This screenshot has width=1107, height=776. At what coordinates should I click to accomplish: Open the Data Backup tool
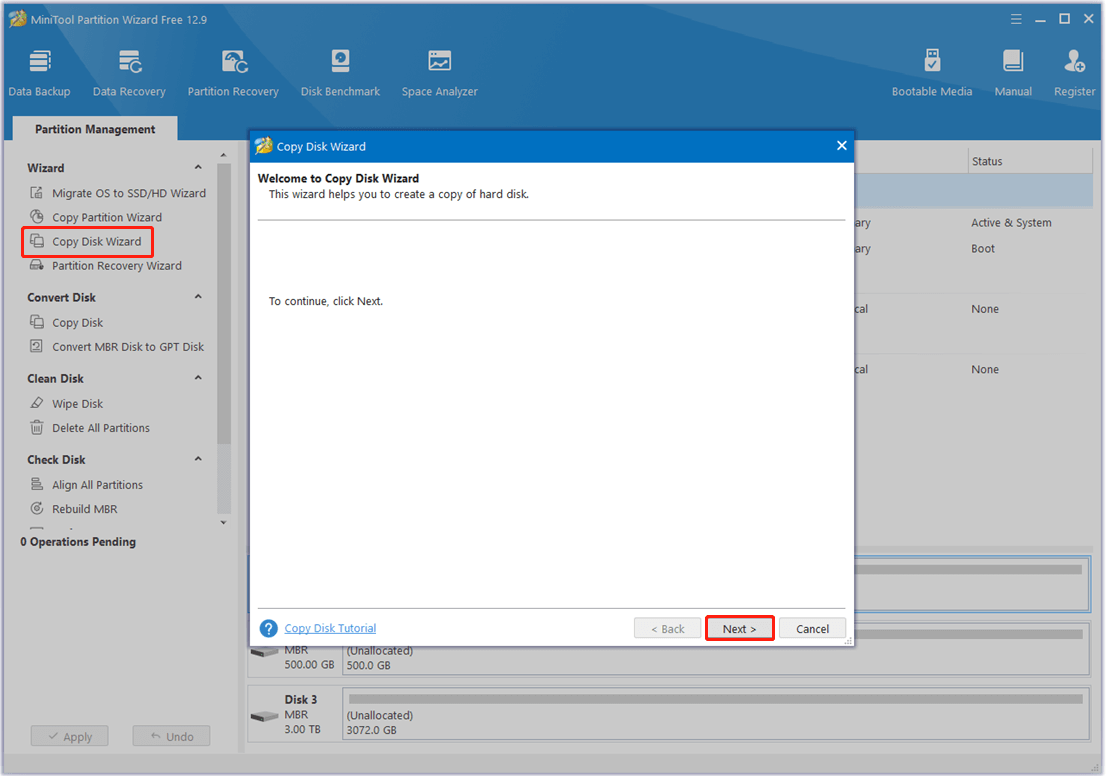coord(40,73)
